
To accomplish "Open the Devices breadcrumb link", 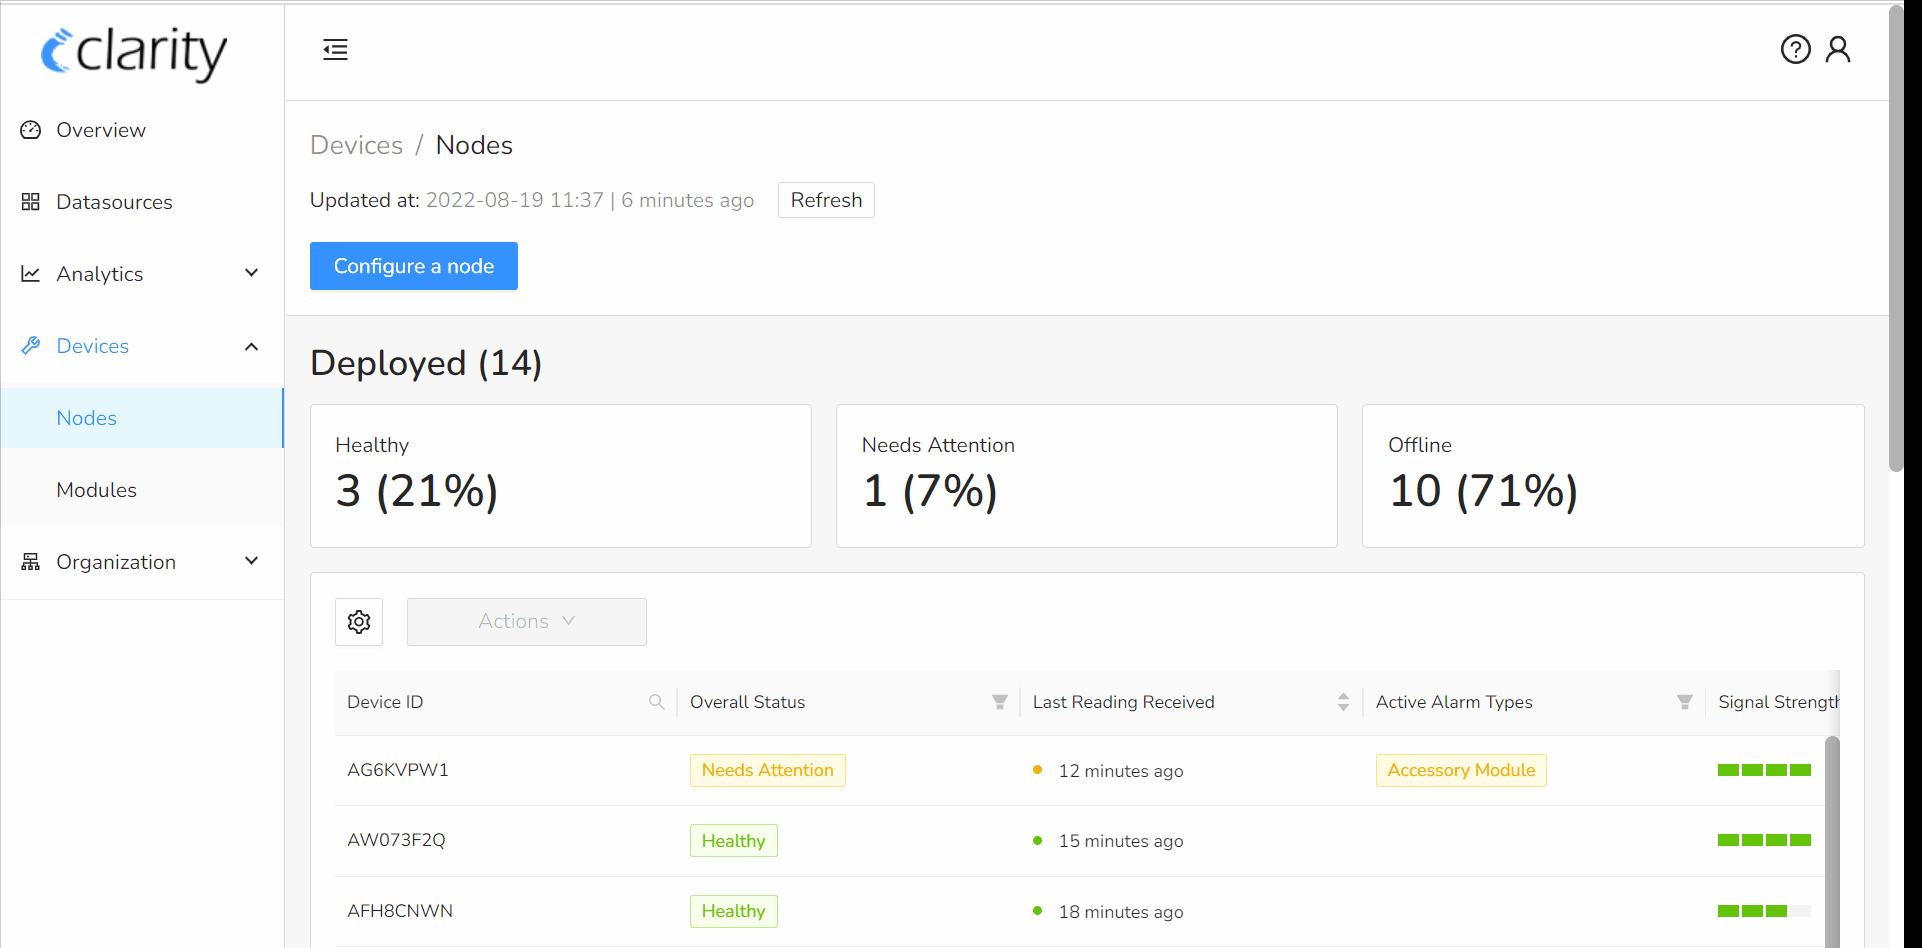I will (356, 144).
